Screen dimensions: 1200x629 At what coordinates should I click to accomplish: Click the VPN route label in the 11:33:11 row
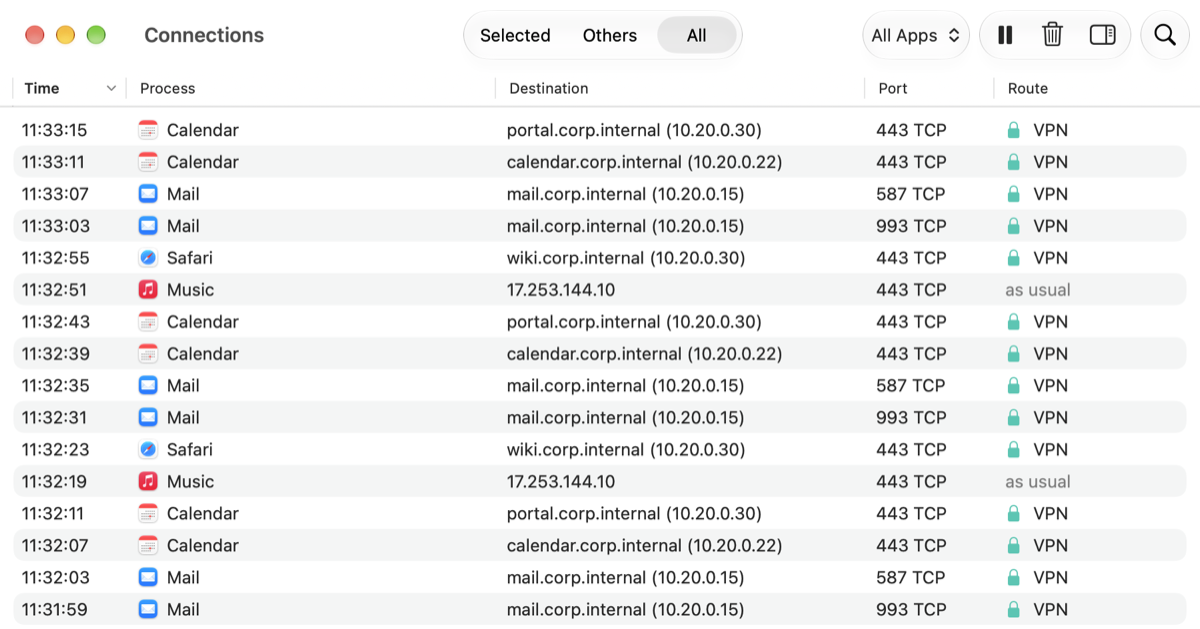pyautogui.click(x=1050, y=162)
